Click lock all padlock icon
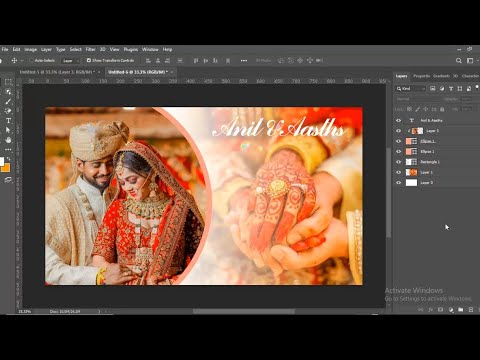 click(x=442, y=109)
